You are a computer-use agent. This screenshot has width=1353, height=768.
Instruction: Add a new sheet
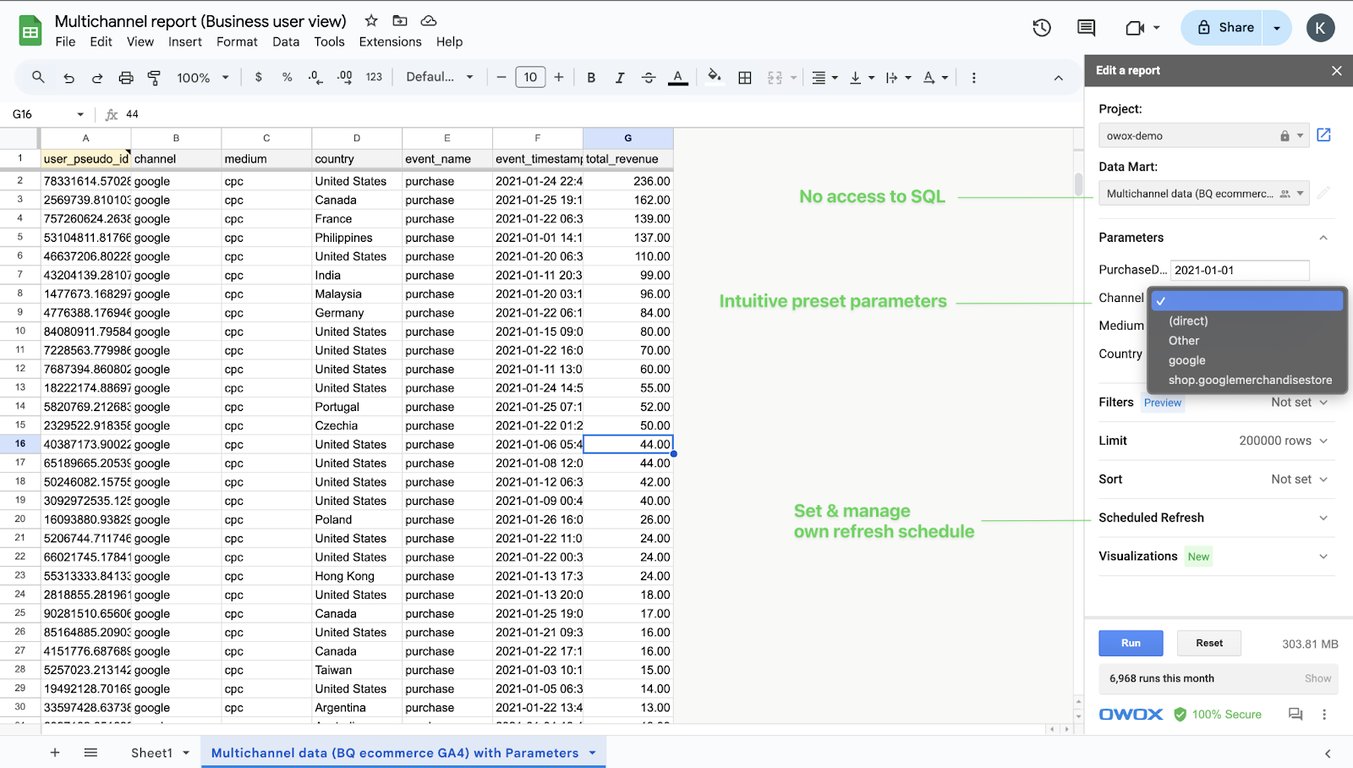click(x=55, y=753)
